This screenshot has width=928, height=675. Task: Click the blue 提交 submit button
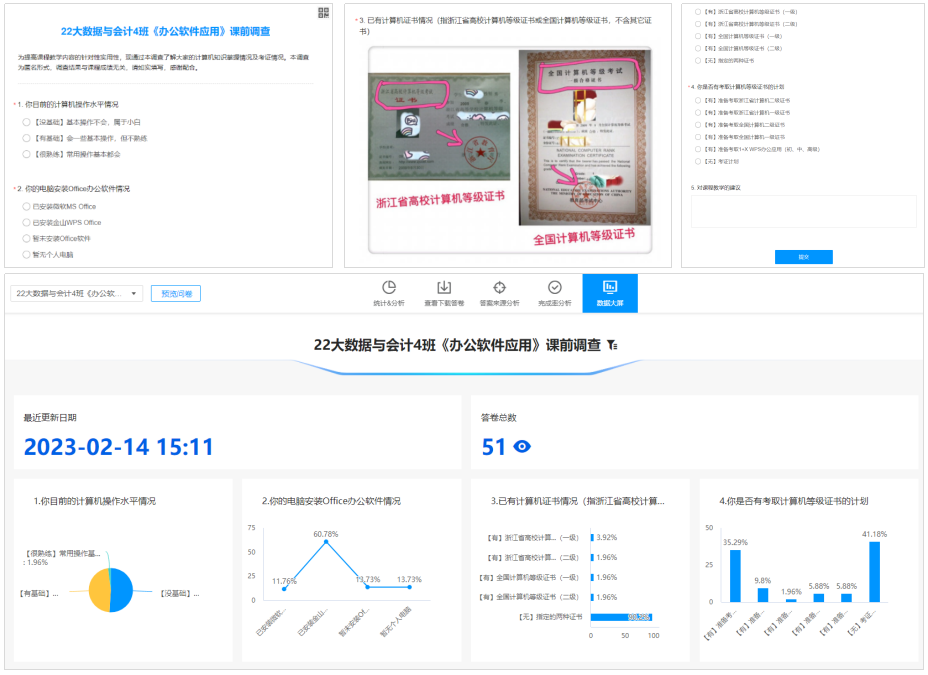(803, 257)
